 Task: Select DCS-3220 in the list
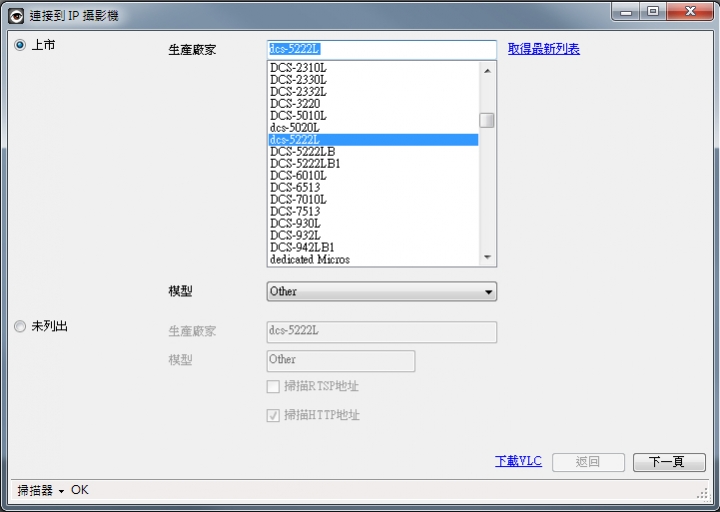(x=373, y=104)
